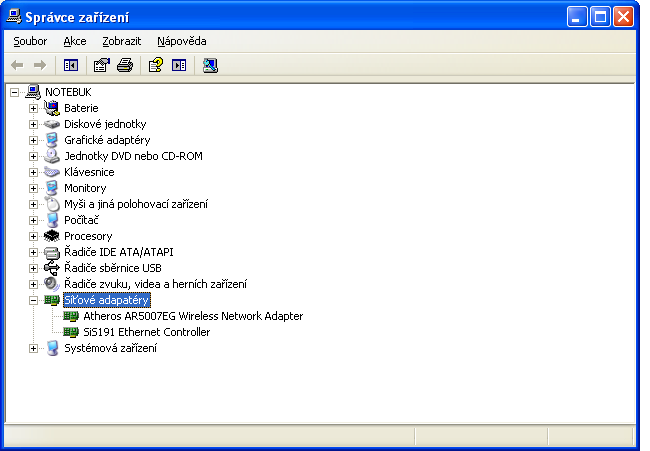Select the Síťové adaptéry label
Screen dimensions: 650x451
click(107, 300)
